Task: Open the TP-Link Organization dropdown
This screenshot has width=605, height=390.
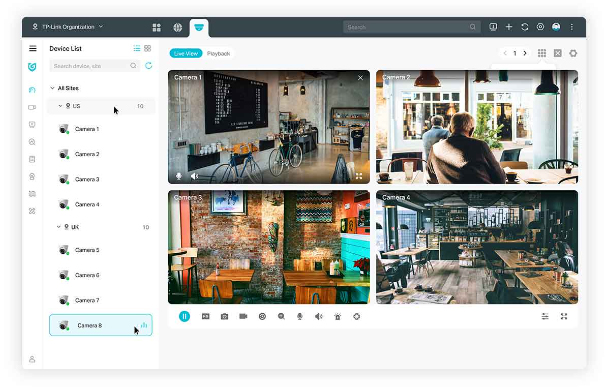Action: [x=68, y=27]
